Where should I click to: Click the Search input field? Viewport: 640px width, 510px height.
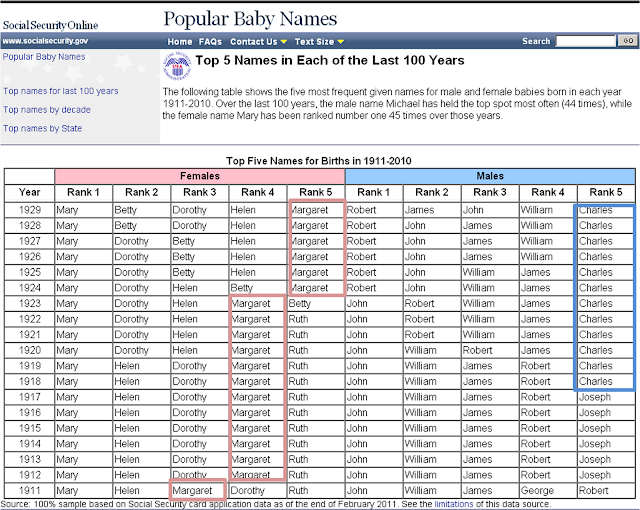pos(585,41)
